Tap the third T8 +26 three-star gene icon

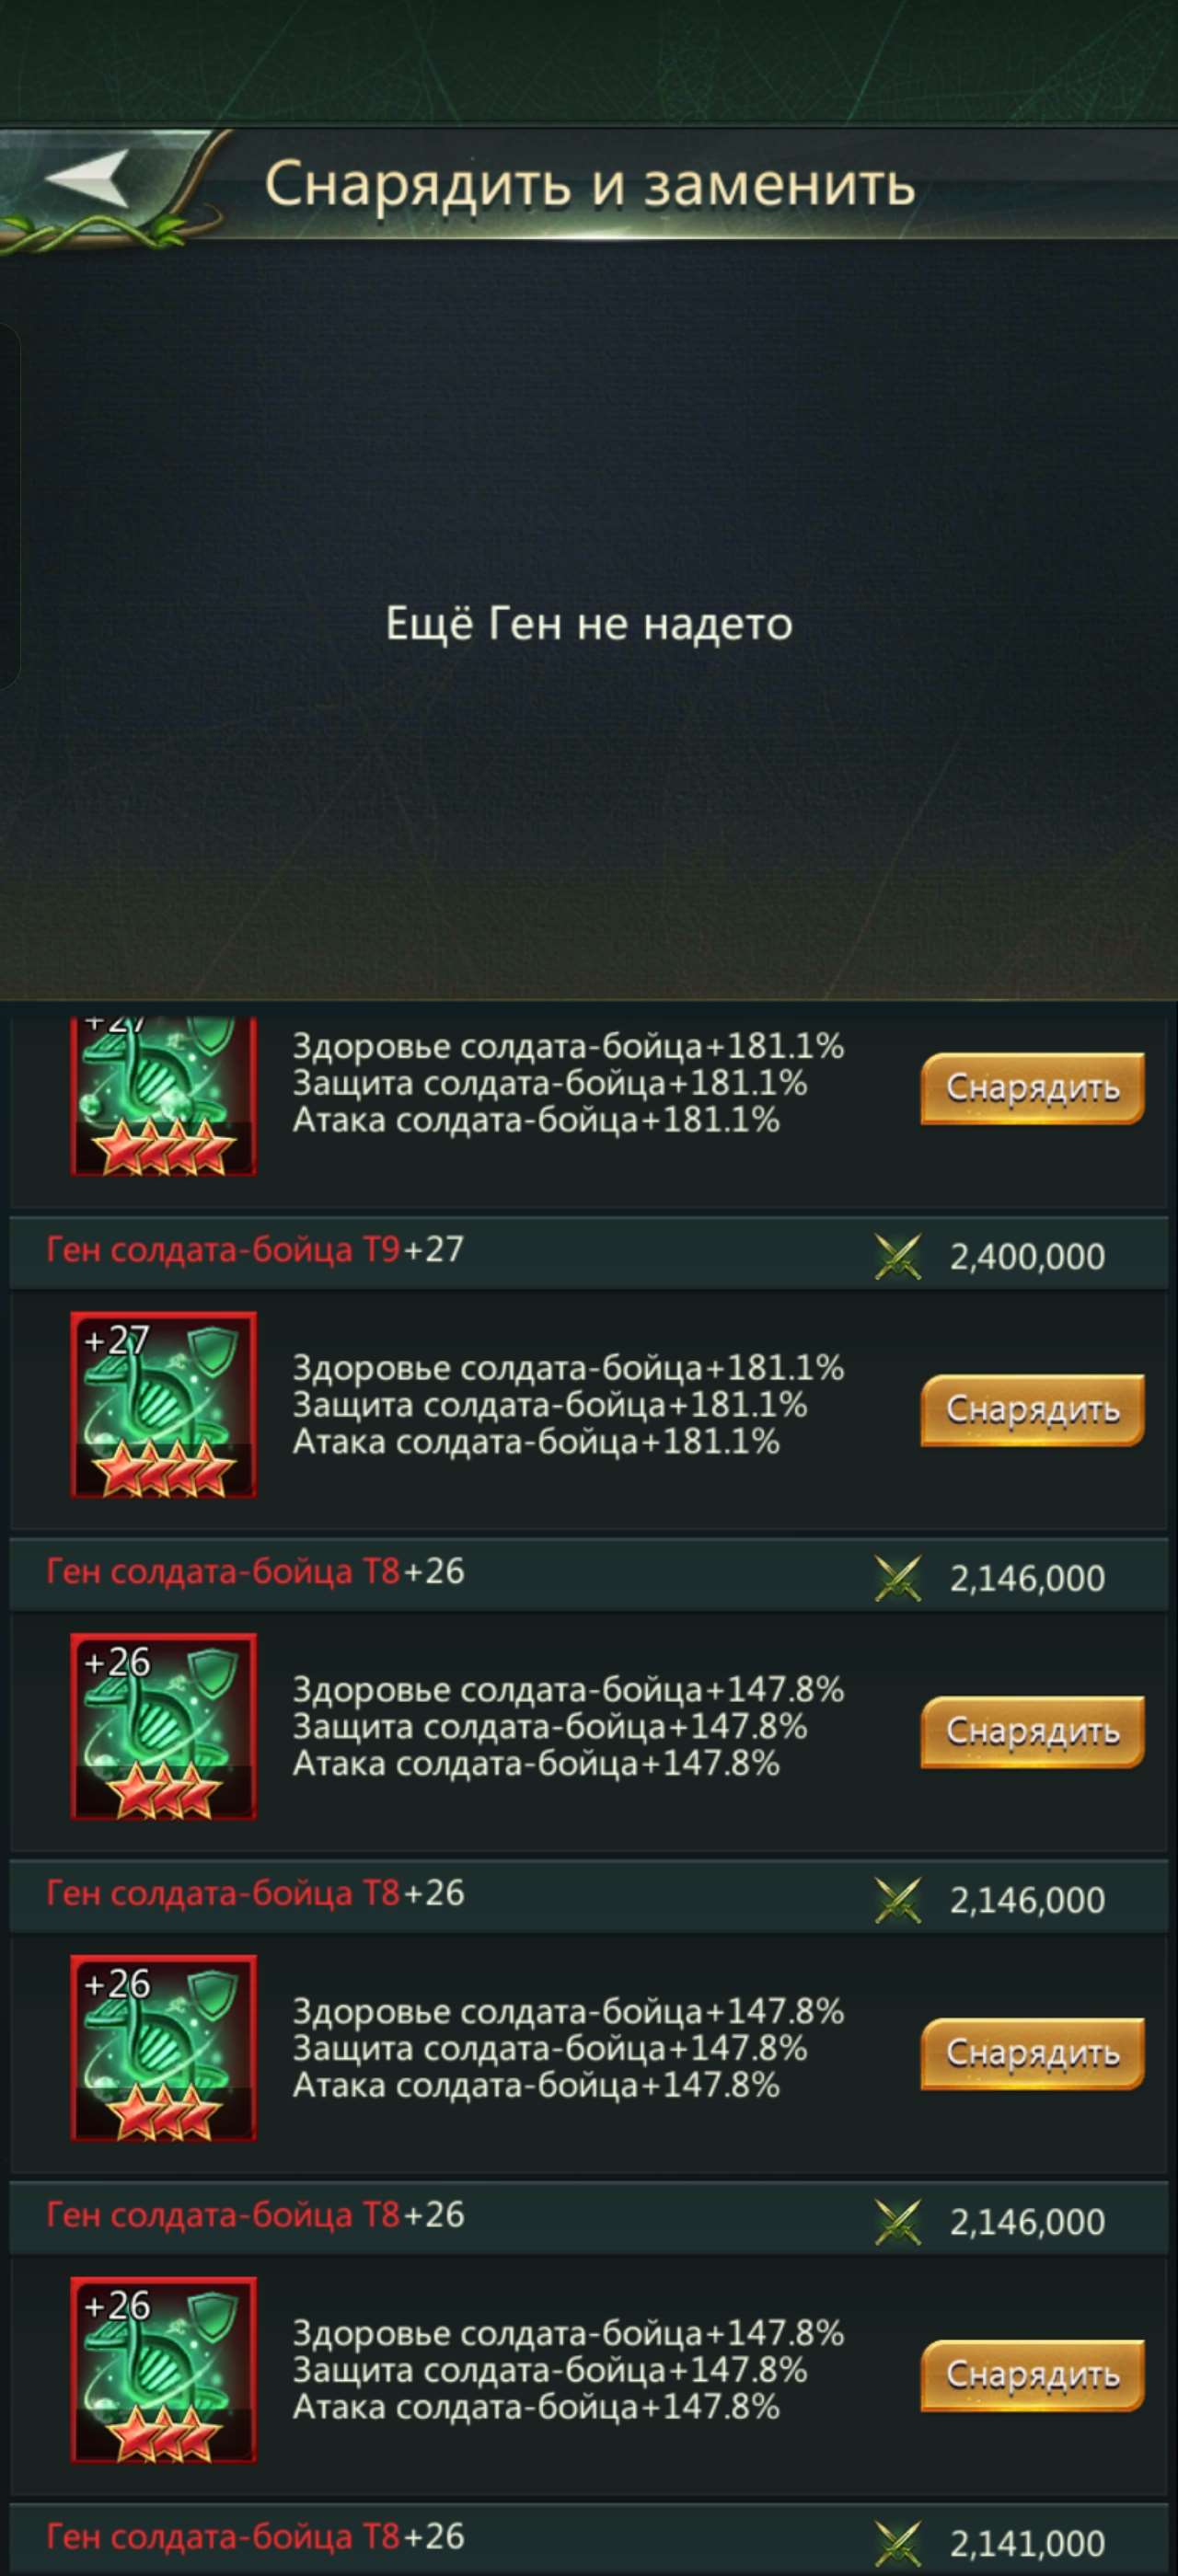point(163,2371)
